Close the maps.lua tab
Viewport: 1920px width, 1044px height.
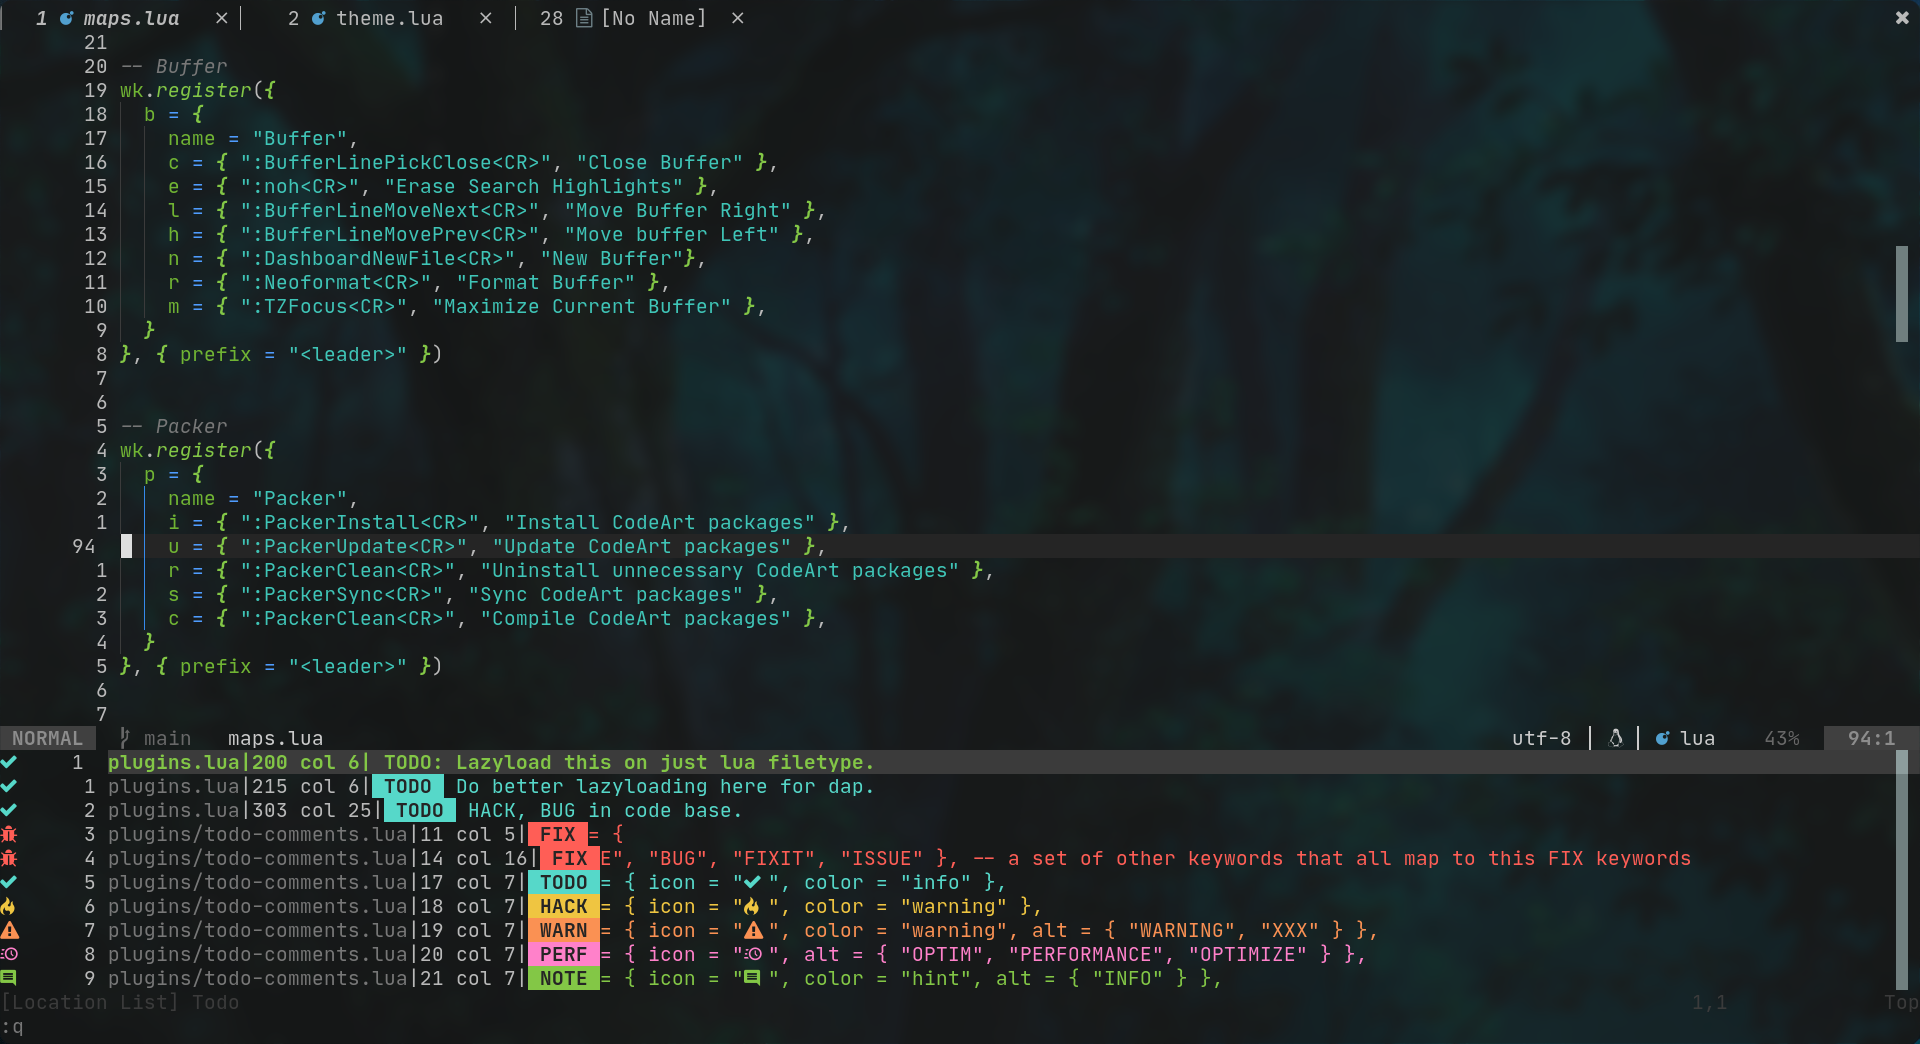pos(222,18)
